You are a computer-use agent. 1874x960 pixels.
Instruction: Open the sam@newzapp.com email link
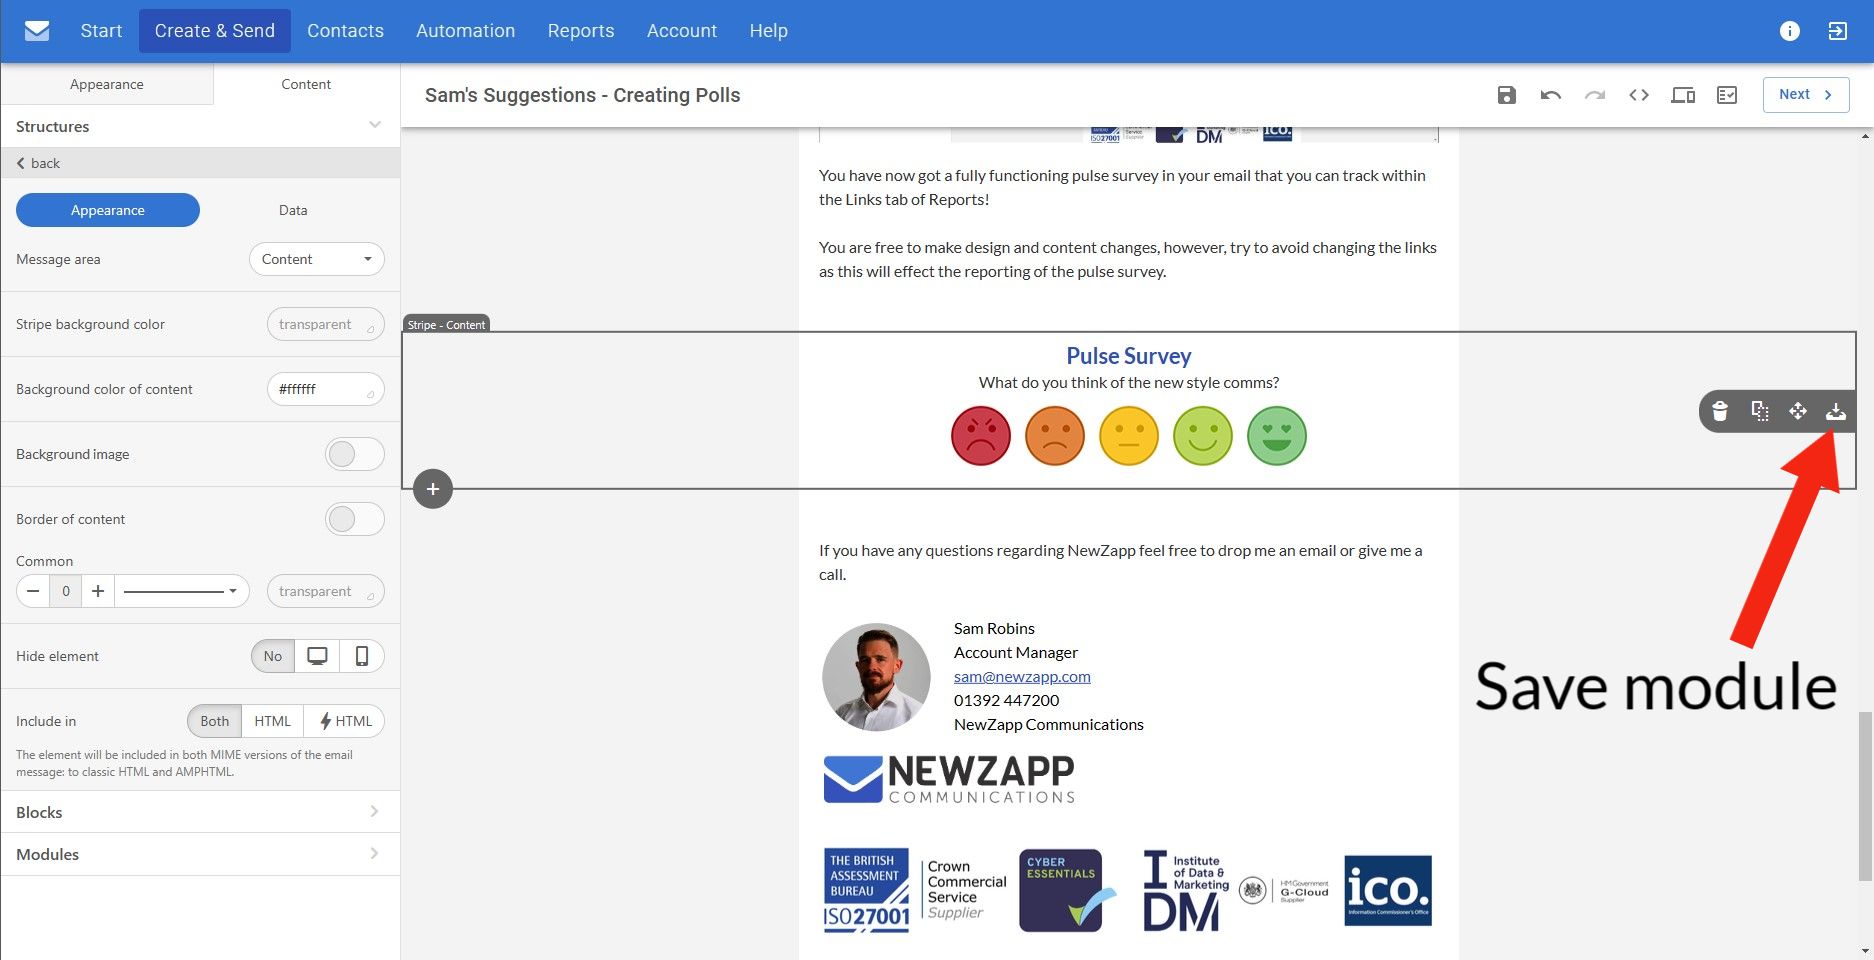tap(1021, 676)
